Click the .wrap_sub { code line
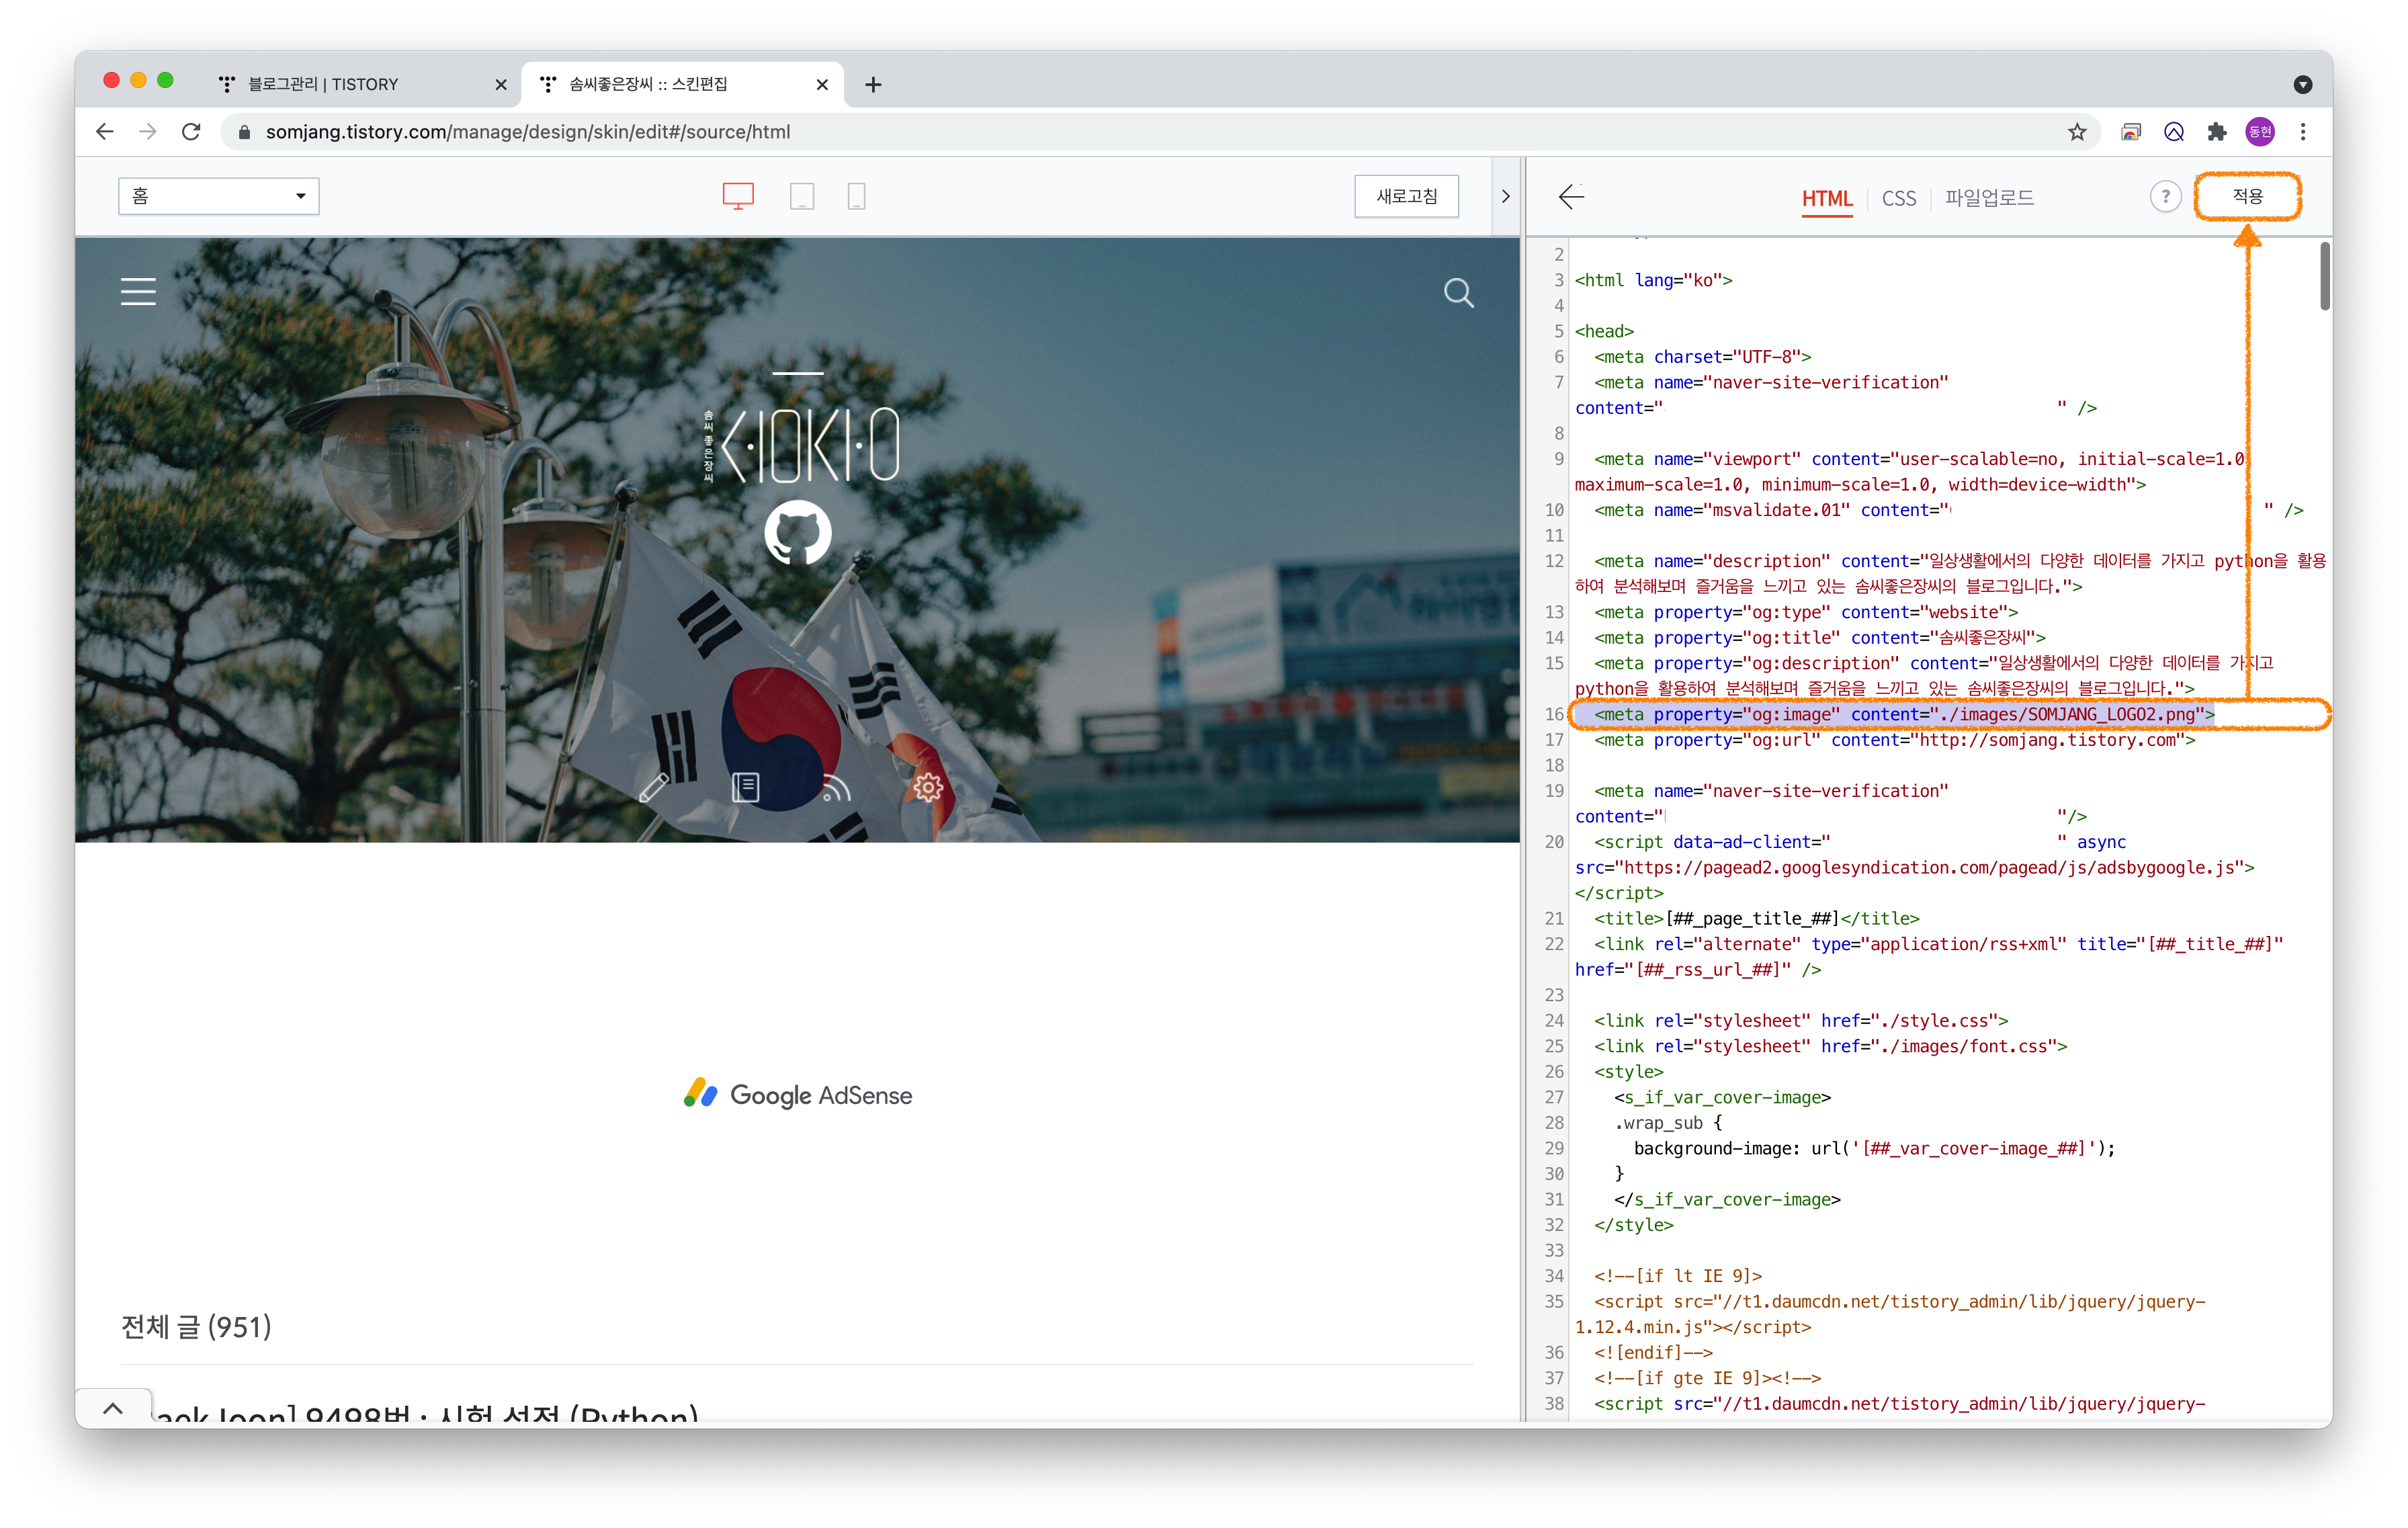 point(1668,1122)
